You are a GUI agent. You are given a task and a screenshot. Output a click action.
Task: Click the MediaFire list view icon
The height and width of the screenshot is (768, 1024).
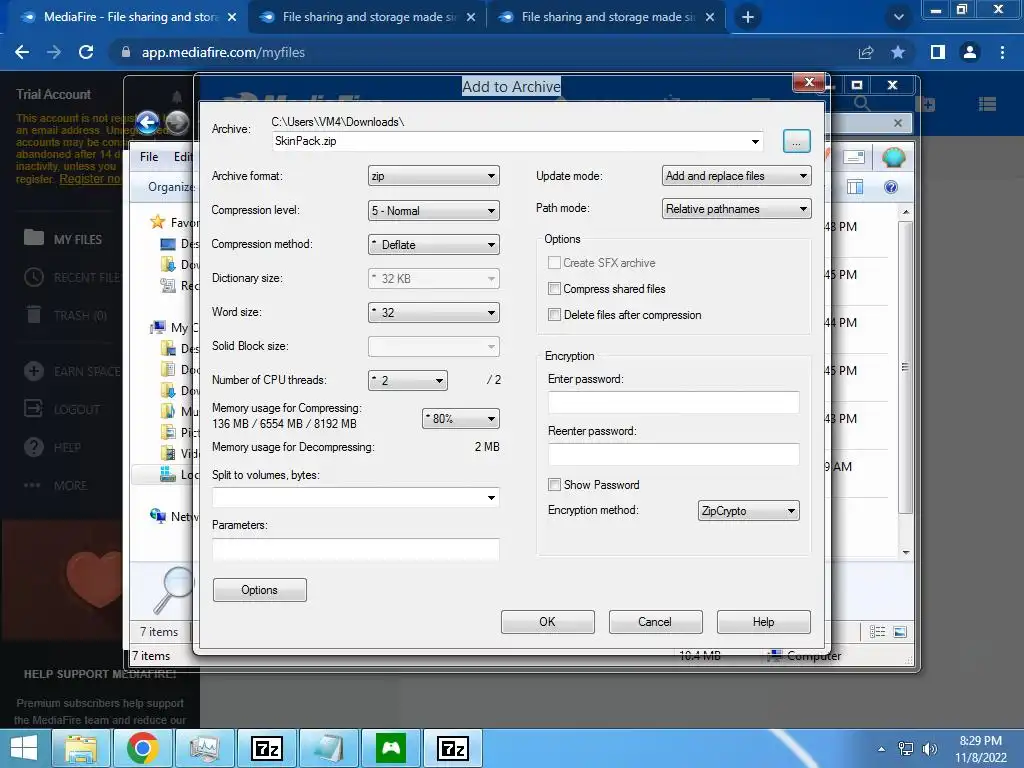987,104
